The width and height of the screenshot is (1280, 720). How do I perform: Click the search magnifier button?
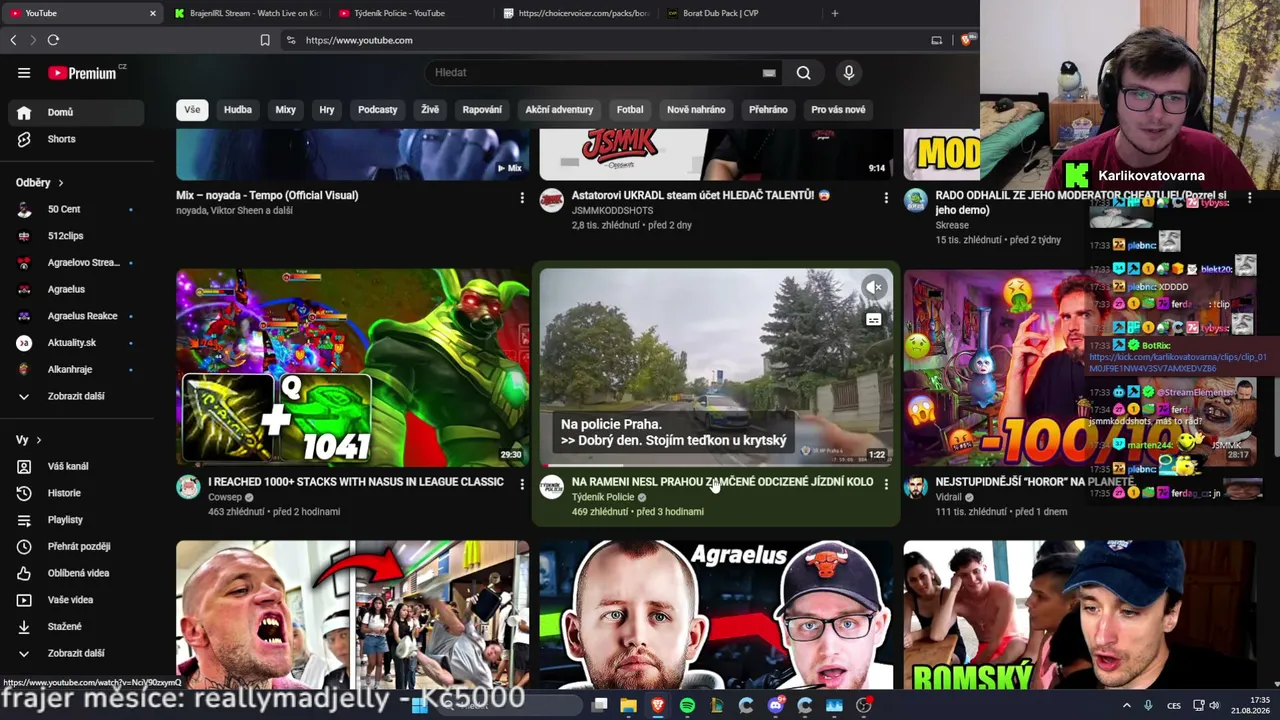click(803, 73)
